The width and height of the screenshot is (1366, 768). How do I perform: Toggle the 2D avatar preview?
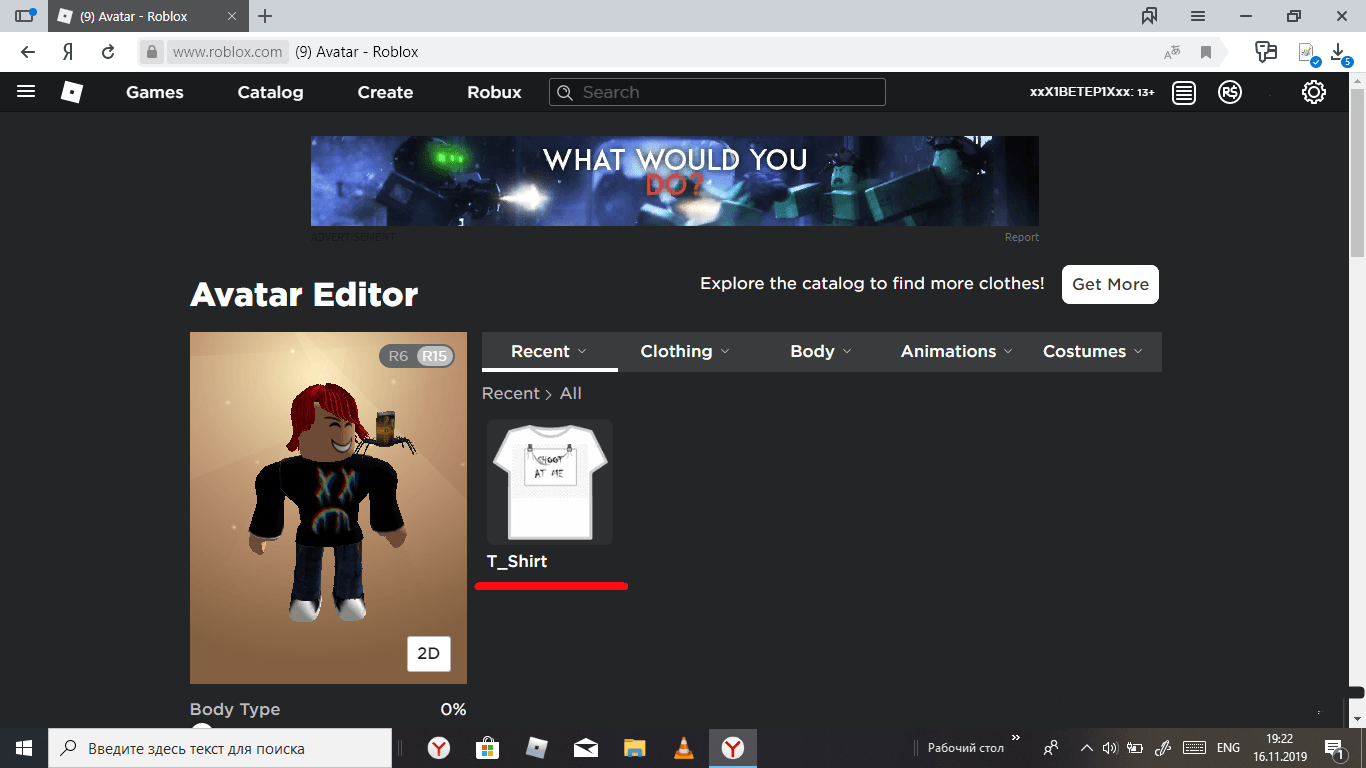click(x=428, y=654)
